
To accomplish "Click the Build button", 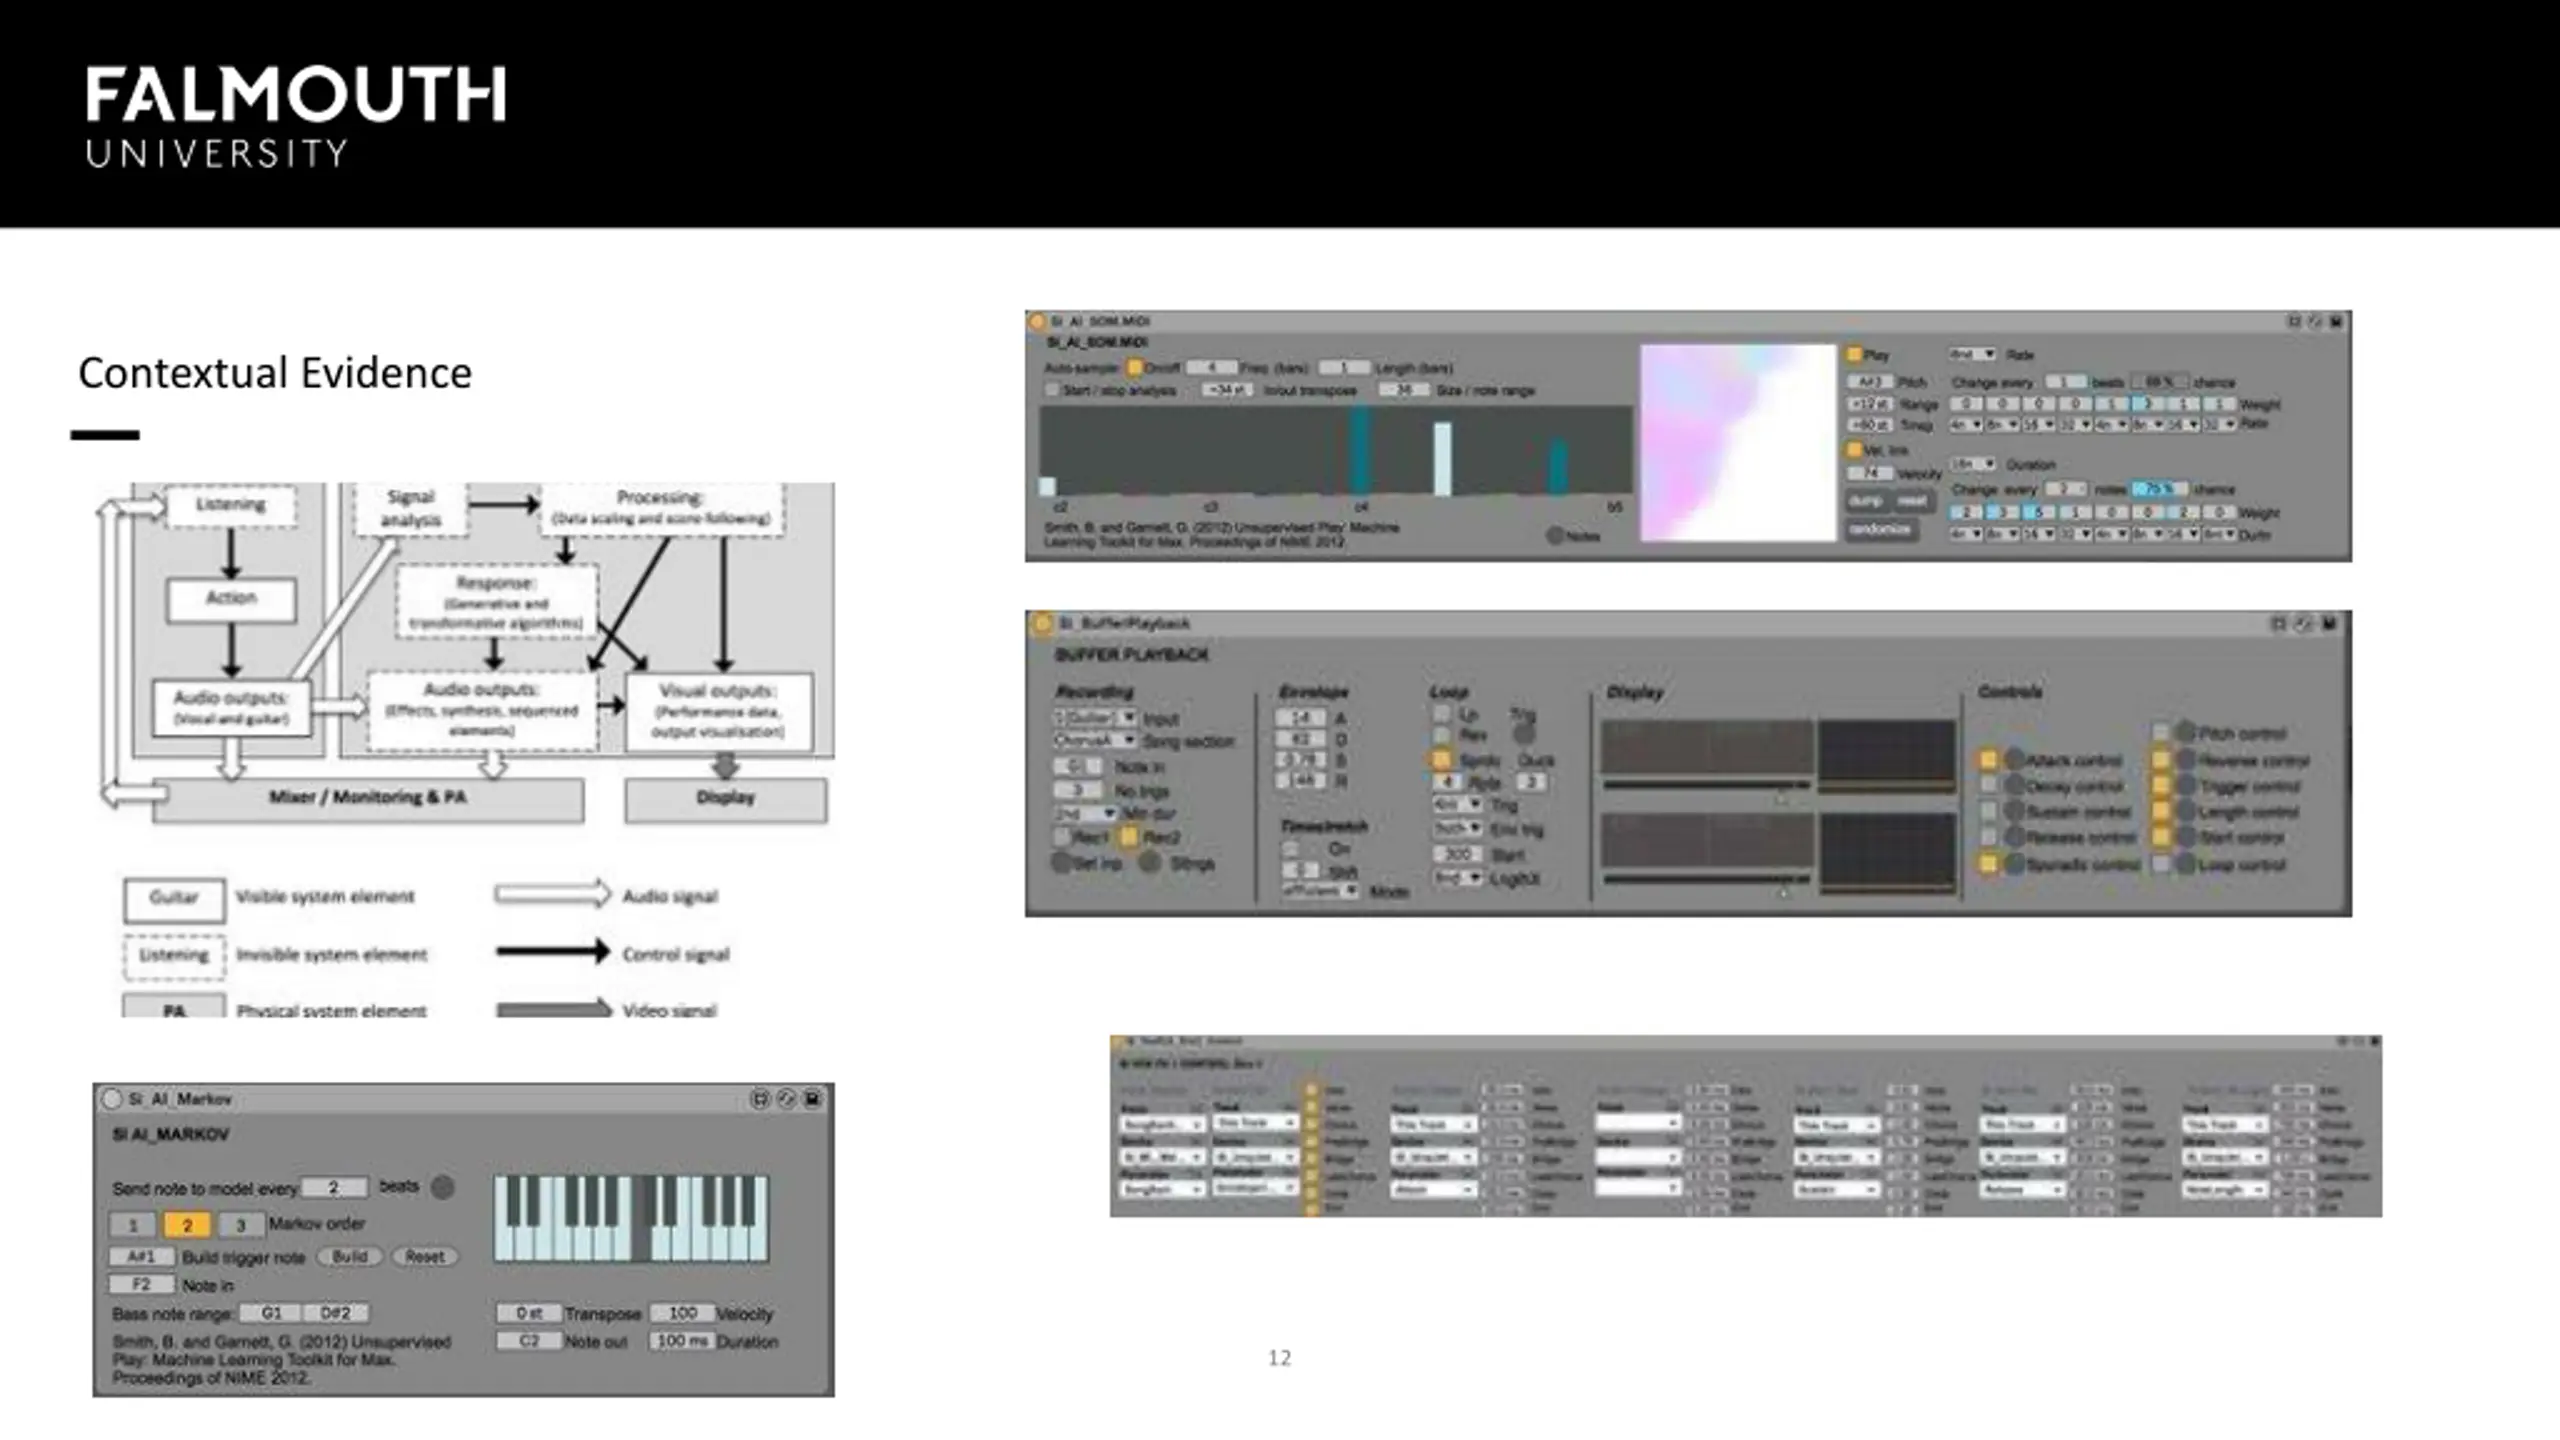I will point(350,1256).
